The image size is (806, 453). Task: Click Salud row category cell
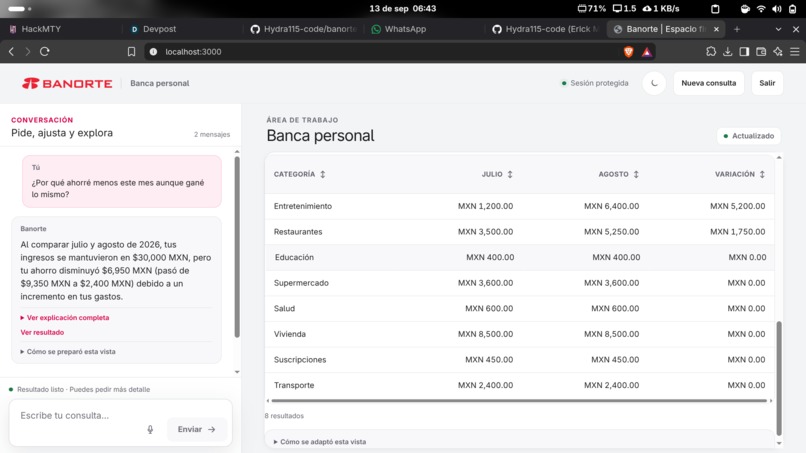point(284,309)
